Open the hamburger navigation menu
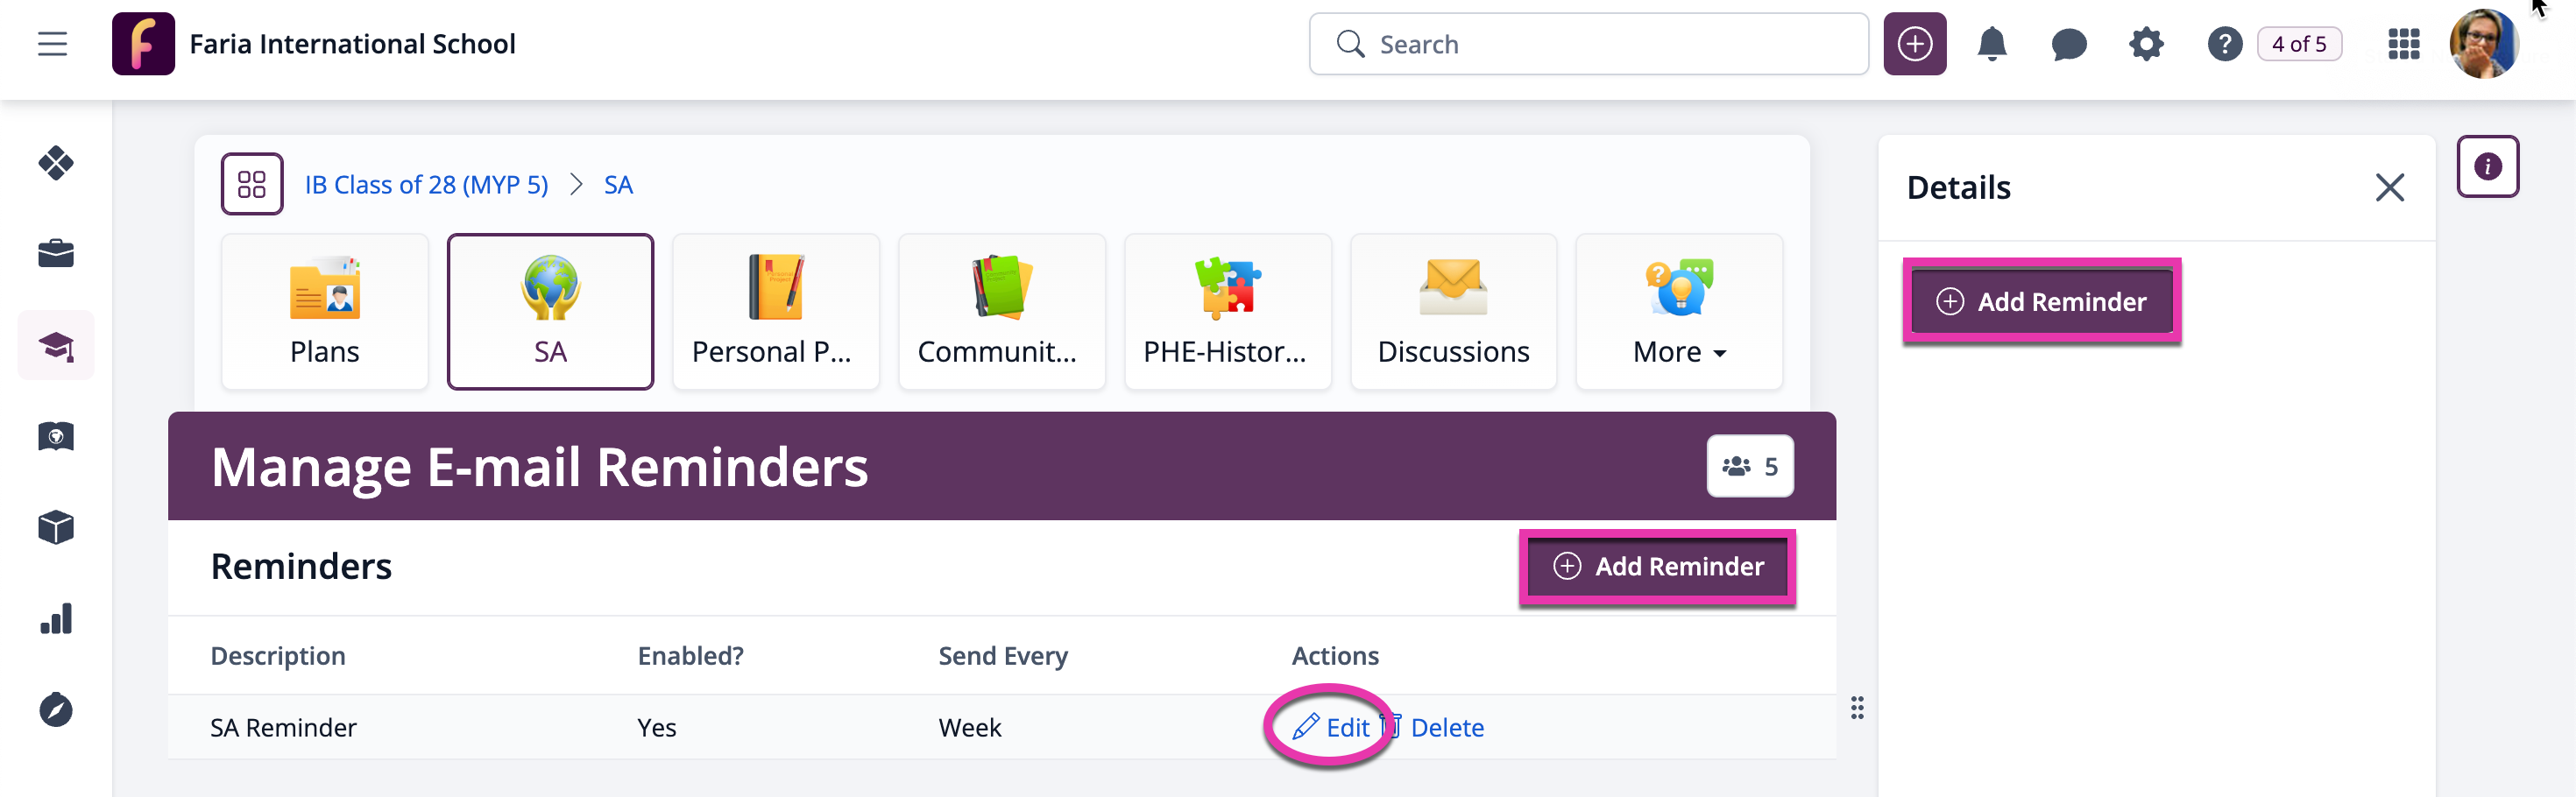Screen dimensions: 2576x797 [x=52, y=44]
